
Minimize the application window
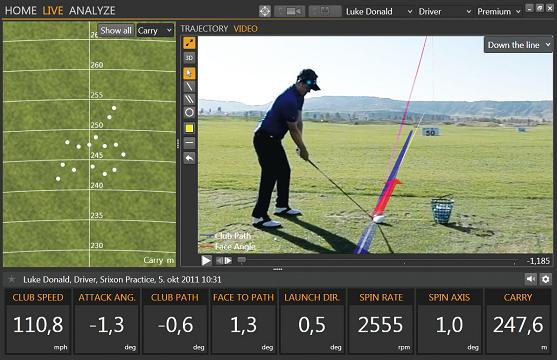529,8
